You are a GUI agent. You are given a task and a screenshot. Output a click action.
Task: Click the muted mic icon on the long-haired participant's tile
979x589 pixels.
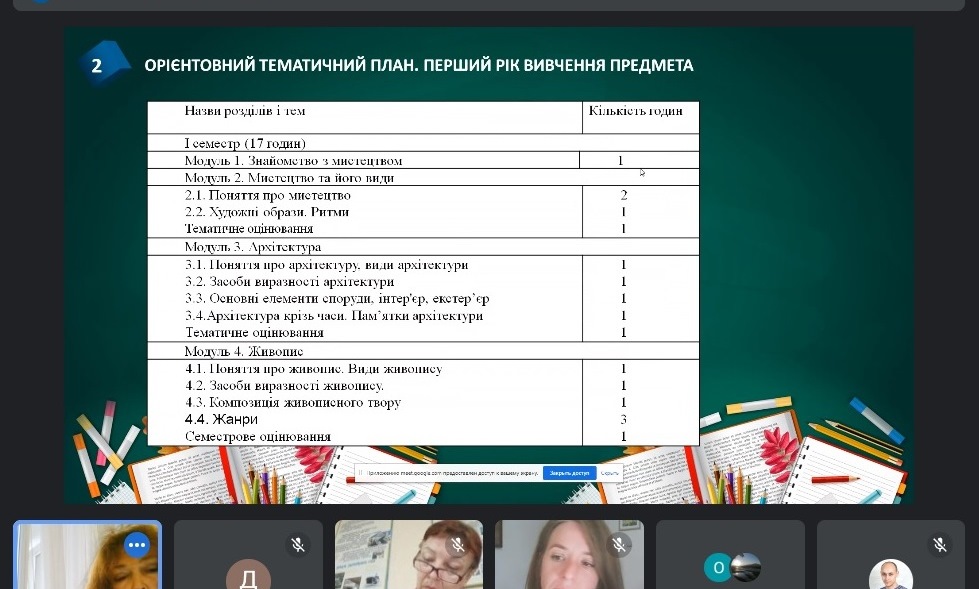pos(619,545)
